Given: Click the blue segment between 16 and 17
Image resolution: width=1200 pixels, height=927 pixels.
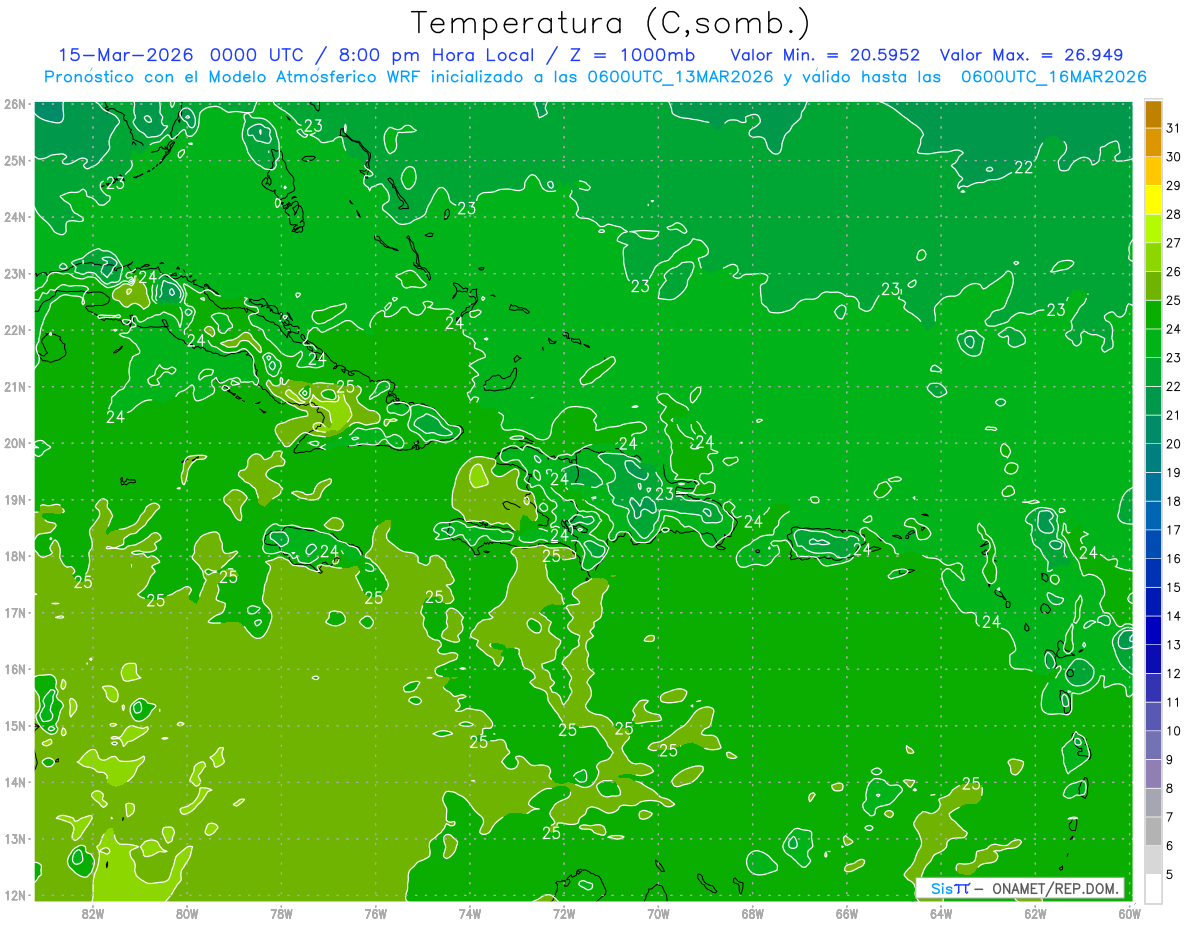Looking at the screenshot, I should click(x=1153, y=545).
